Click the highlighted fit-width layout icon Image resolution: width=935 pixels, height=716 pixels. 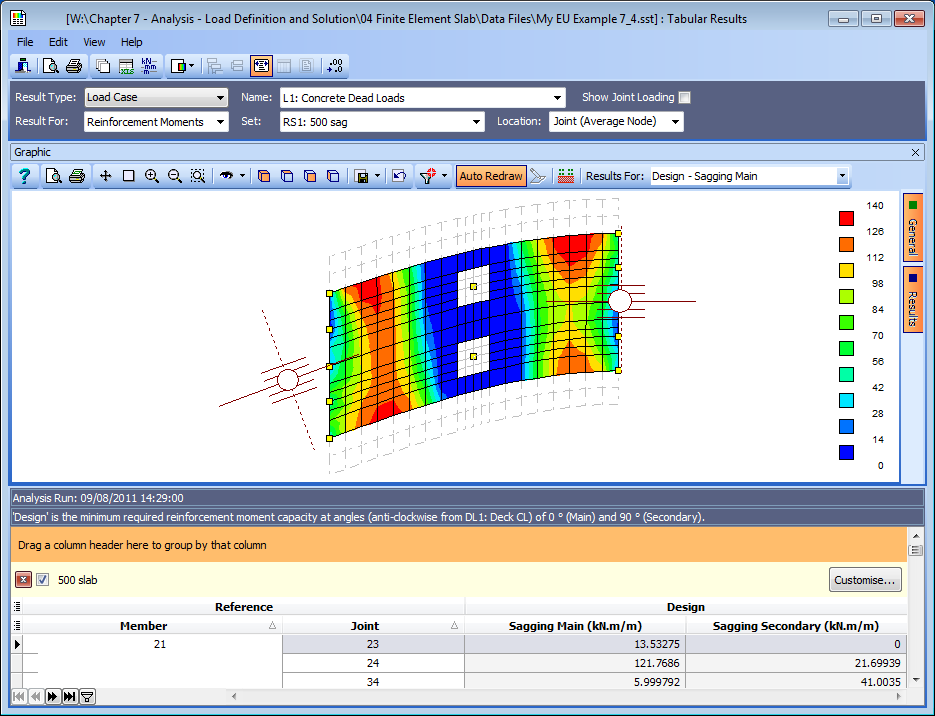click(261, 66)
